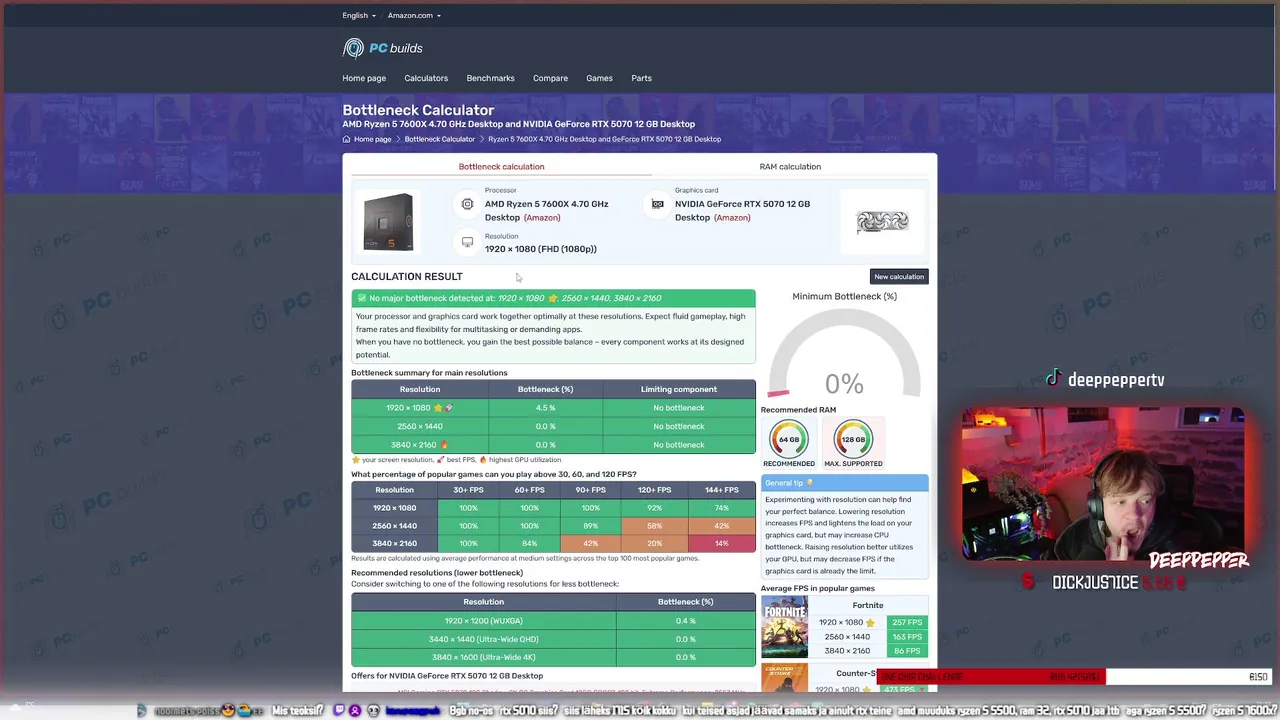Click the green checkmark in no-bottleneck banner

tap(362, 298)
